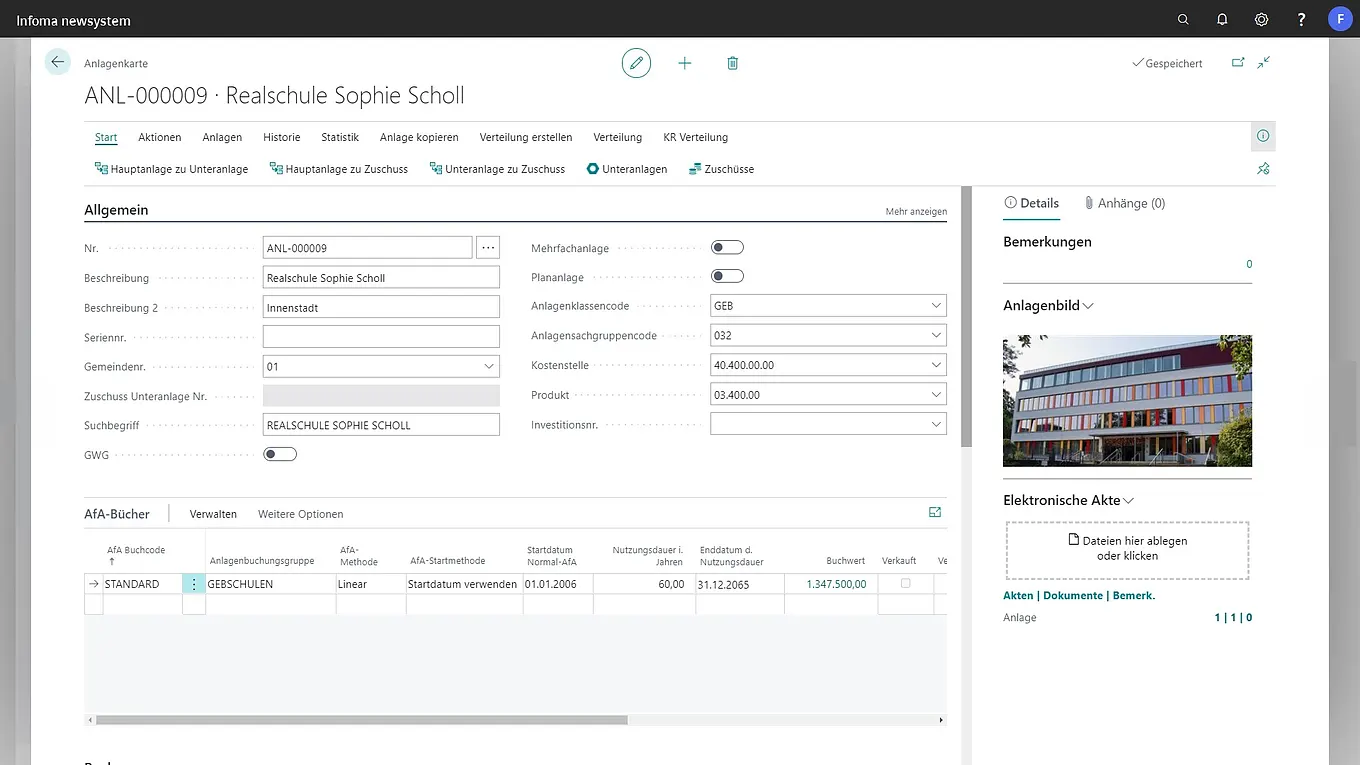Screen dimensions: 1360x765
Task: Open the Anlagenklassencode dropdown
Action: [935, 306]
